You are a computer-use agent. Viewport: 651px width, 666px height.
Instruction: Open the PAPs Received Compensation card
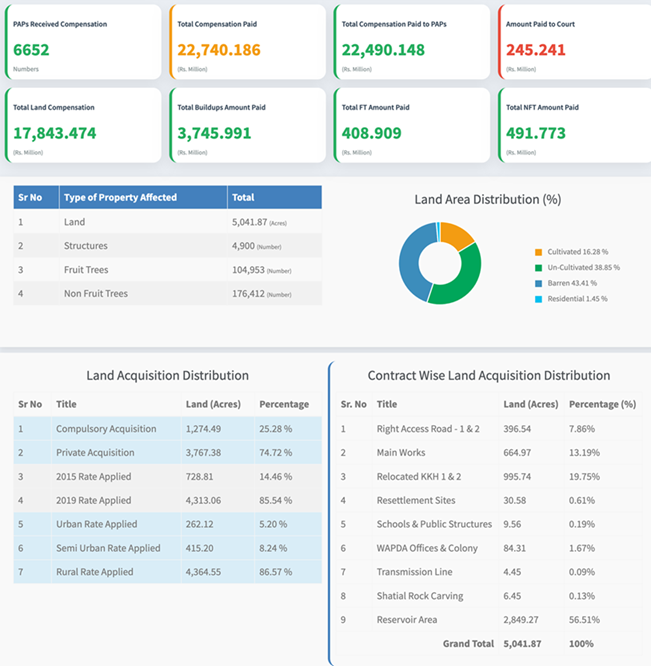[83, 42]
